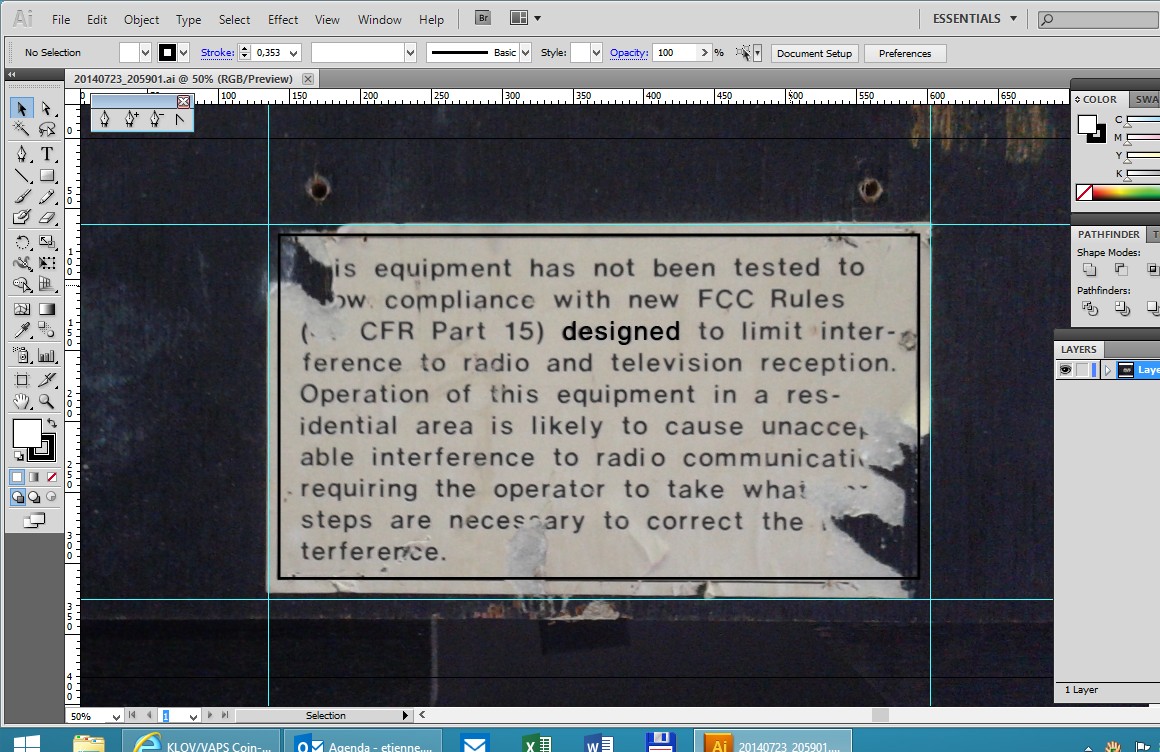Pick the Paintbrush tool
1160x752 pixels.
click(21, 196)
